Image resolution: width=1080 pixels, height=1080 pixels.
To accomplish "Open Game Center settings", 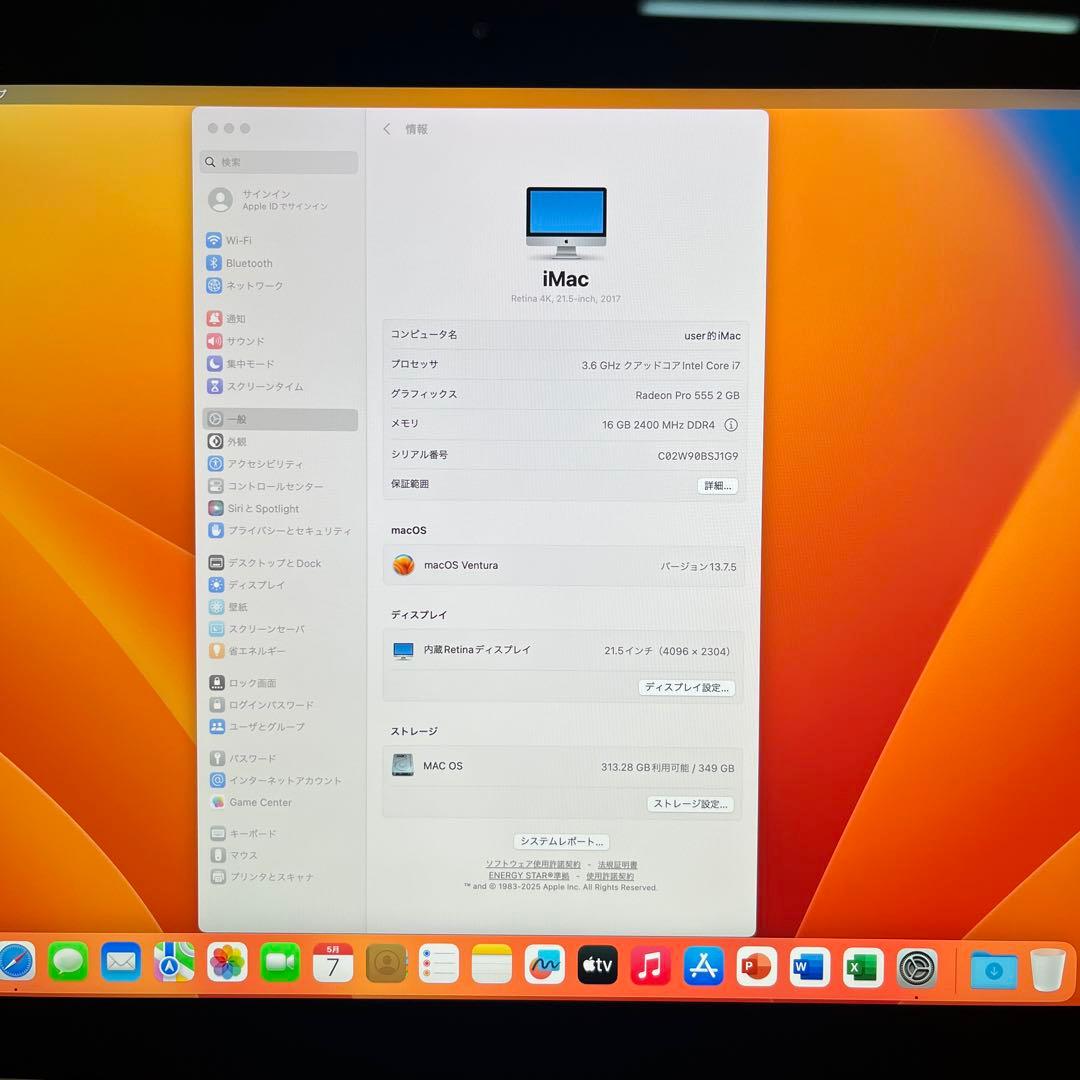I will 259,802.
